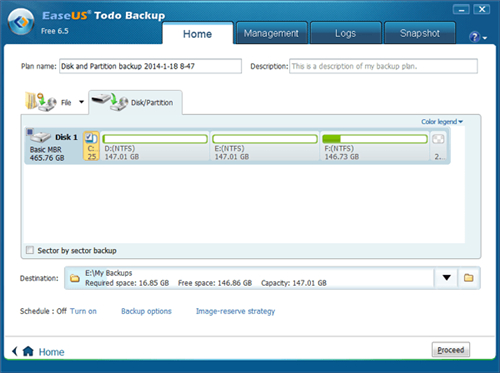
Task: Click the 465.76 GB disk size text
Action: 47,158
